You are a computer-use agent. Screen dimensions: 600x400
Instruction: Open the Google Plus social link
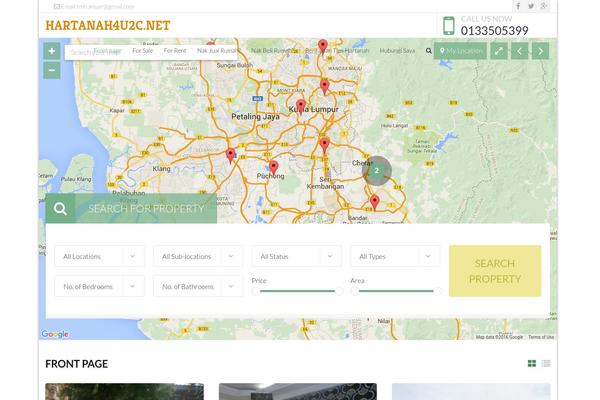[544, 6]
